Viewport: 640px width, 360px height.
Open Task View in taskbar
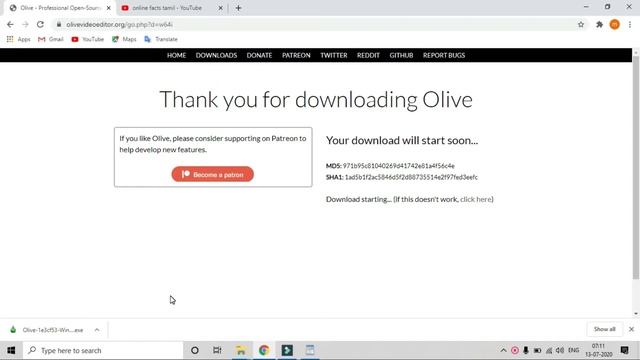click(217, 350)
